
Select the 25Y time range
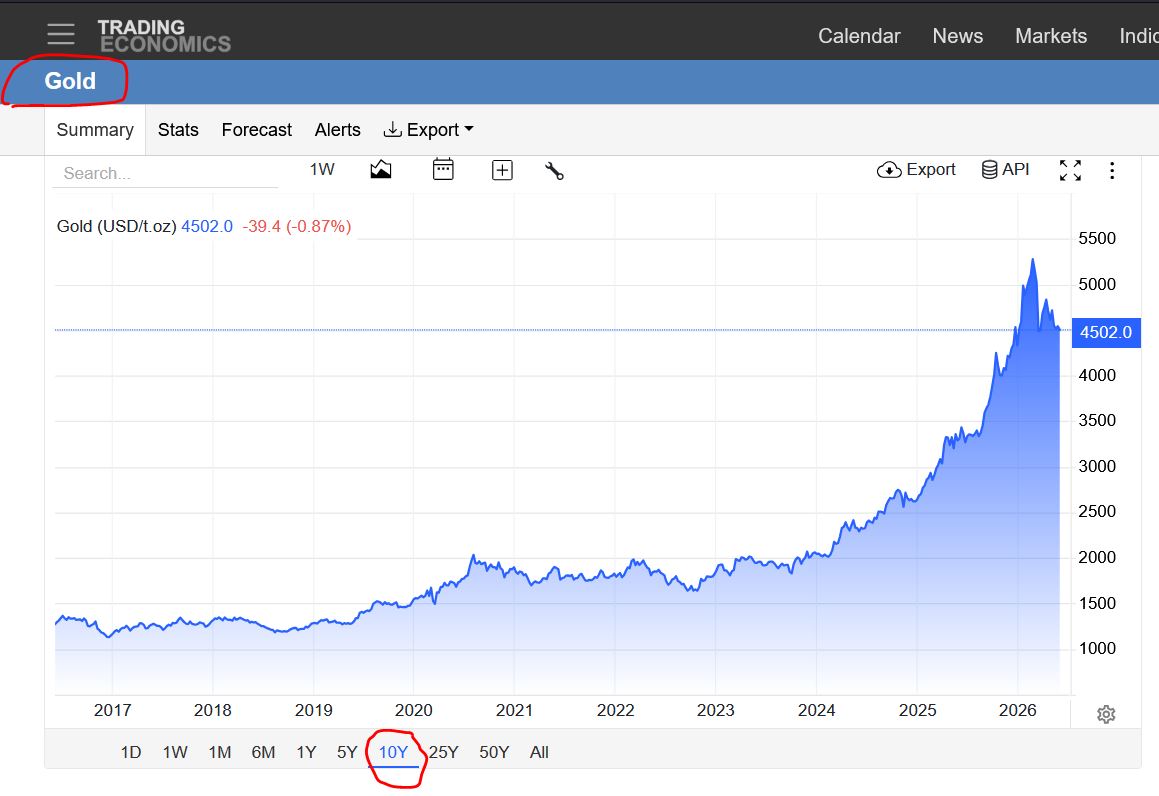coord(443,752)
